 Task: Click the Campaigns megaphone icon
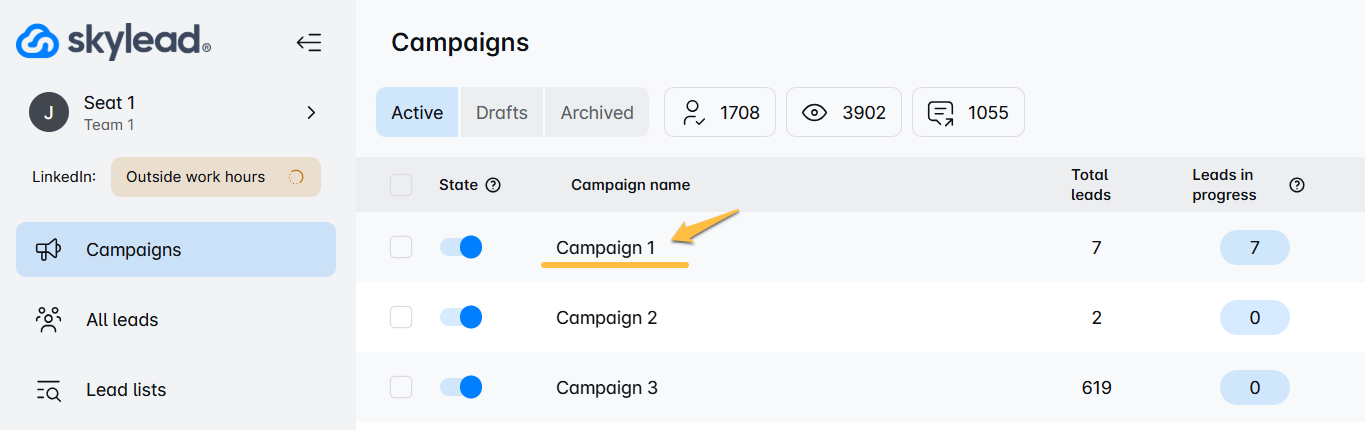[49, 250]
